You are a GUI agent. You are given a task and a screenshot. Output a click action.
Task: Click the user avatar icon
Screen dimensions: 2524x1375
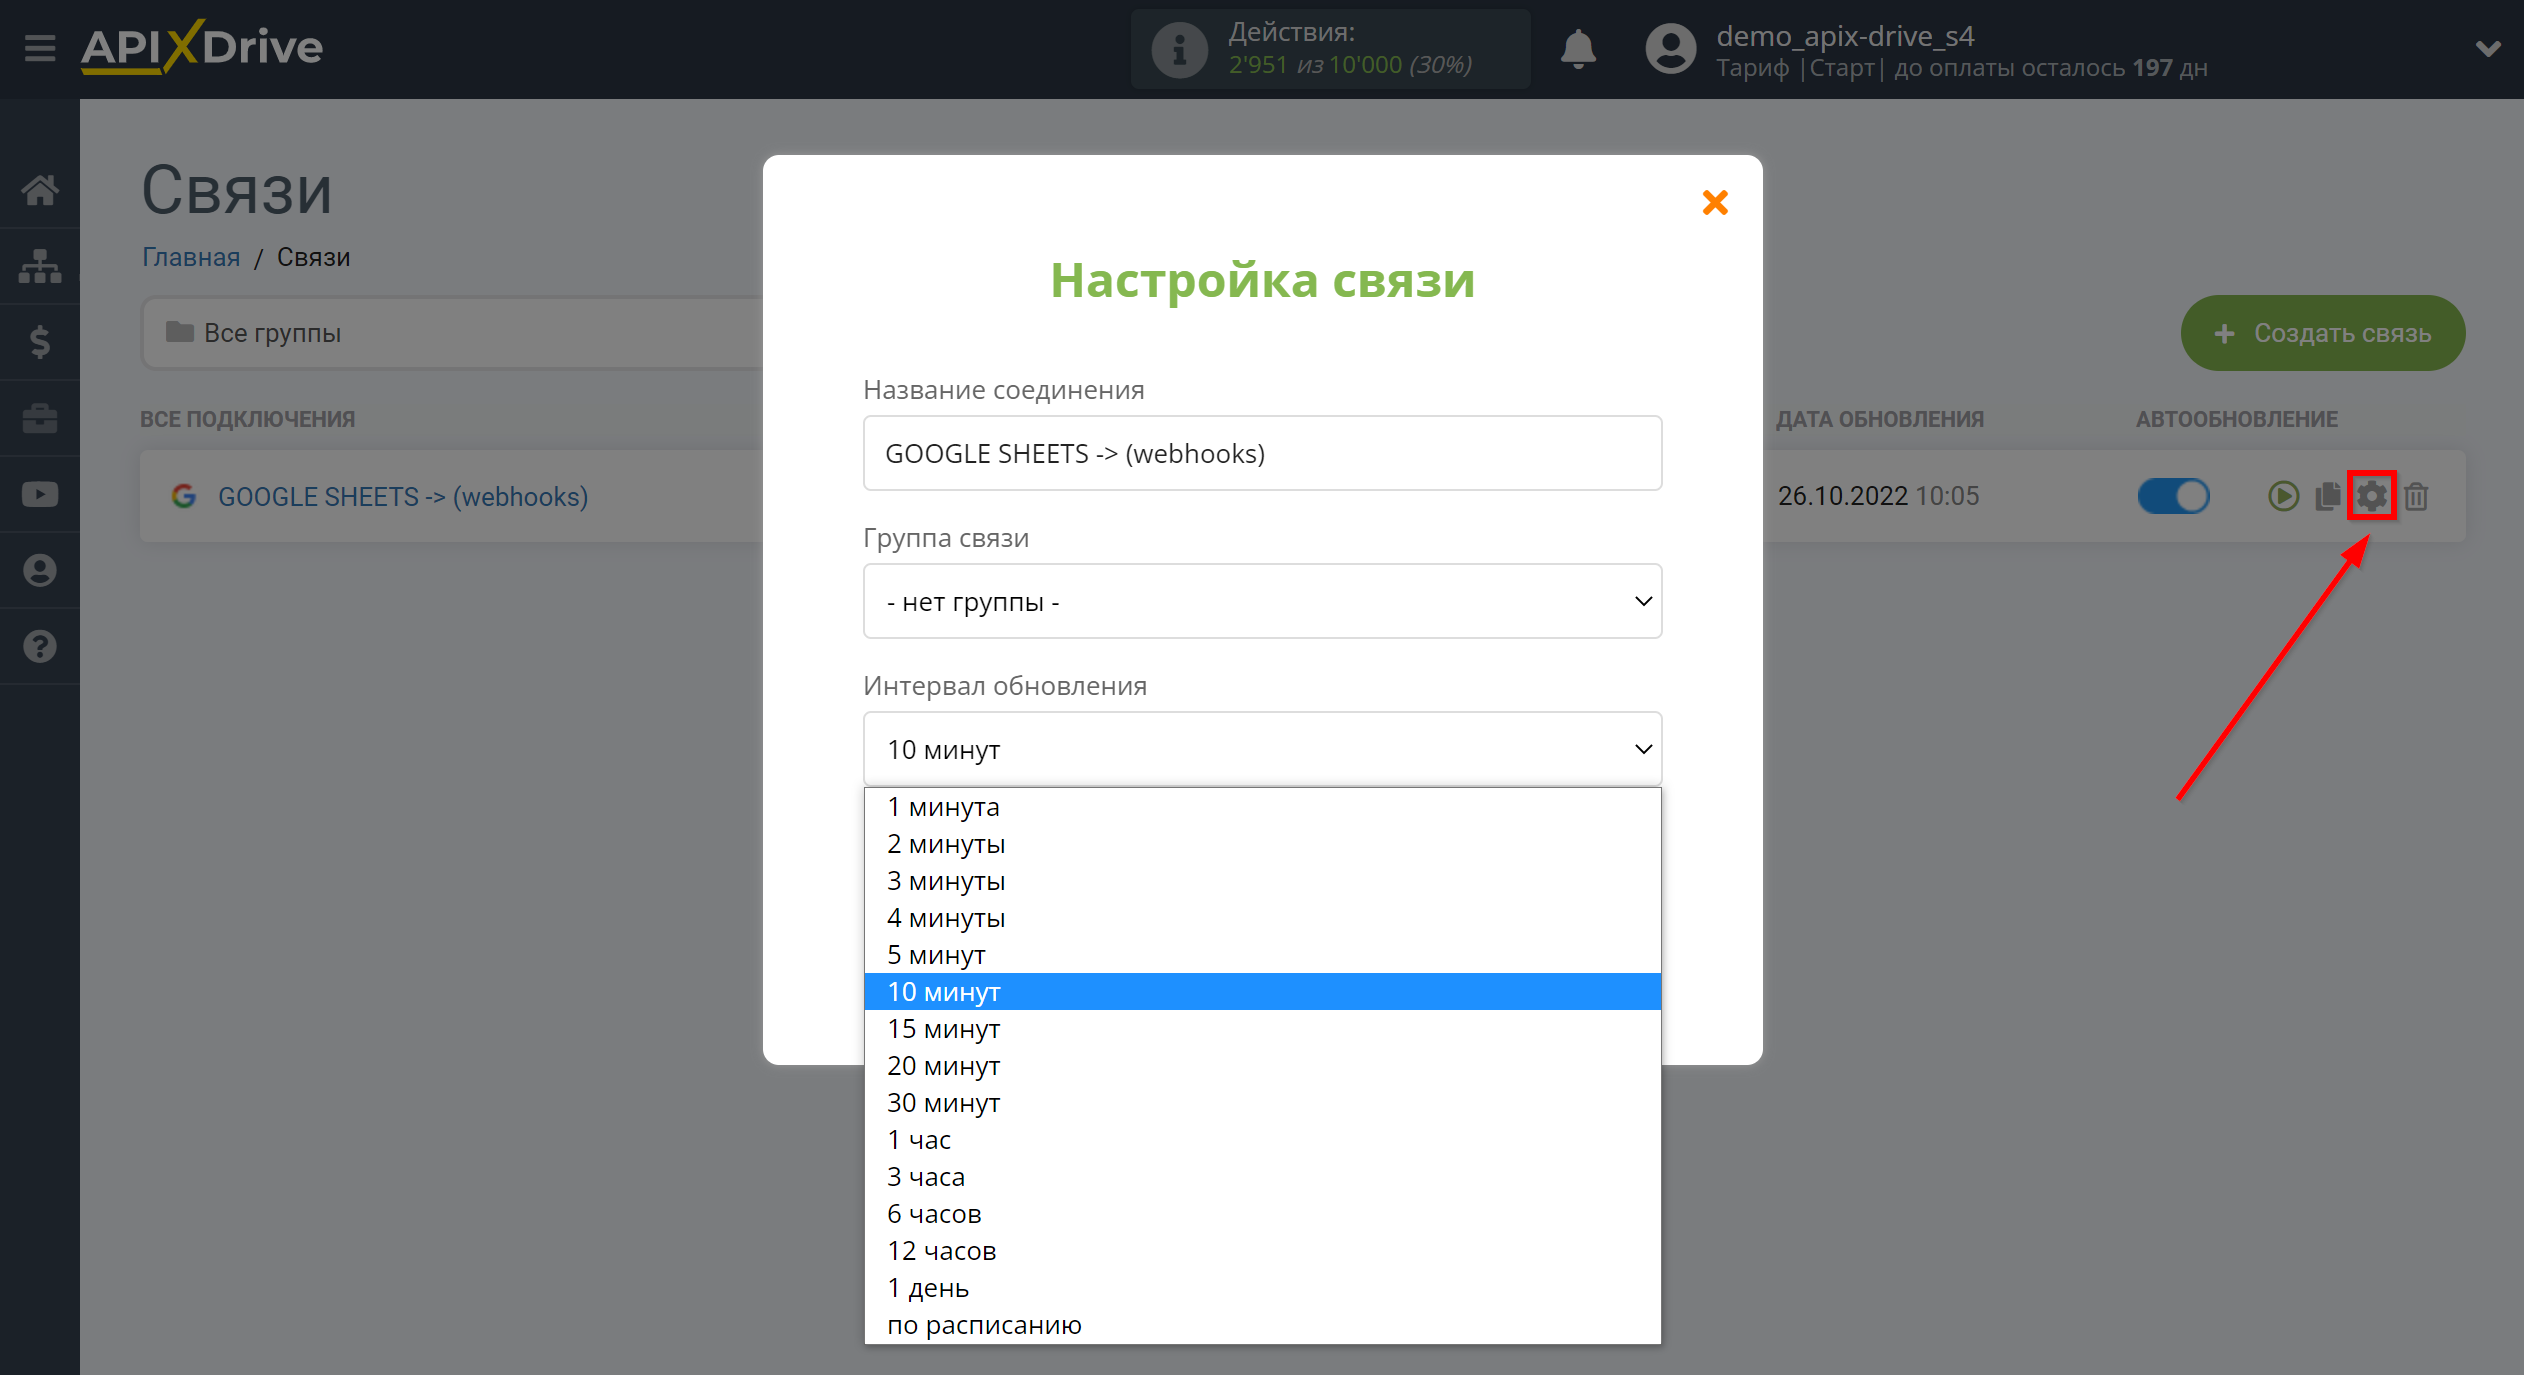[x=1670, y=49]
